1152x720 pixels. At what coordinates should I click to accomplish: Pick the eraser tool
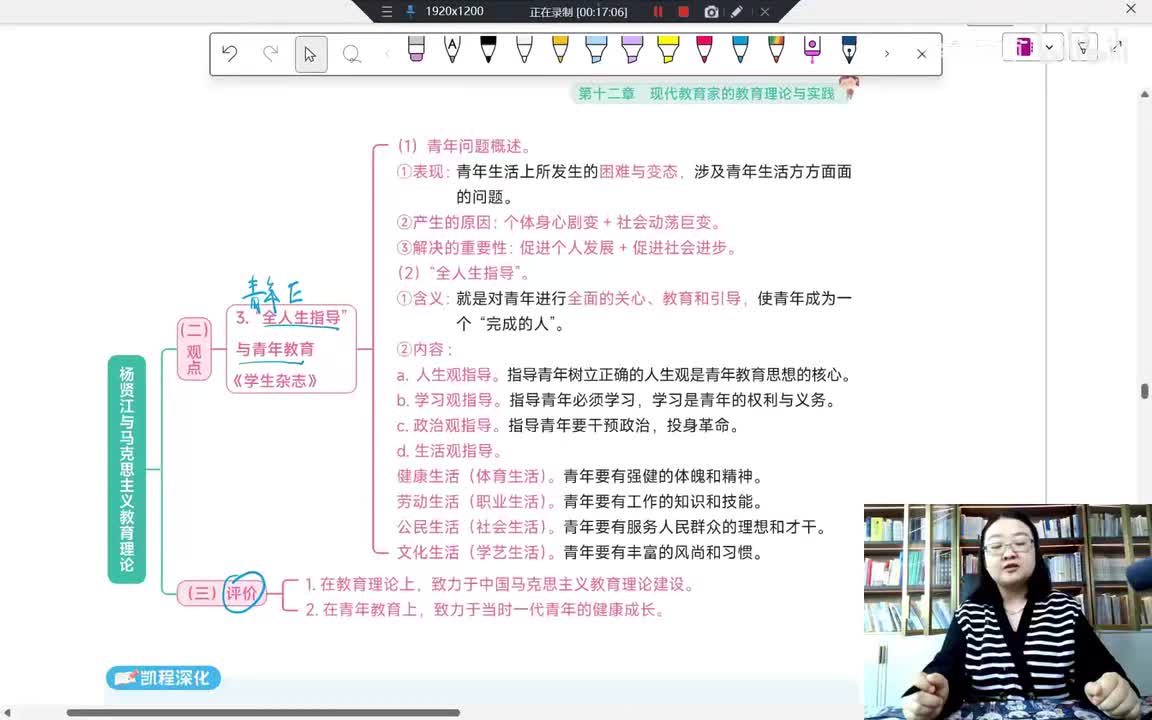tap(416, 49)
